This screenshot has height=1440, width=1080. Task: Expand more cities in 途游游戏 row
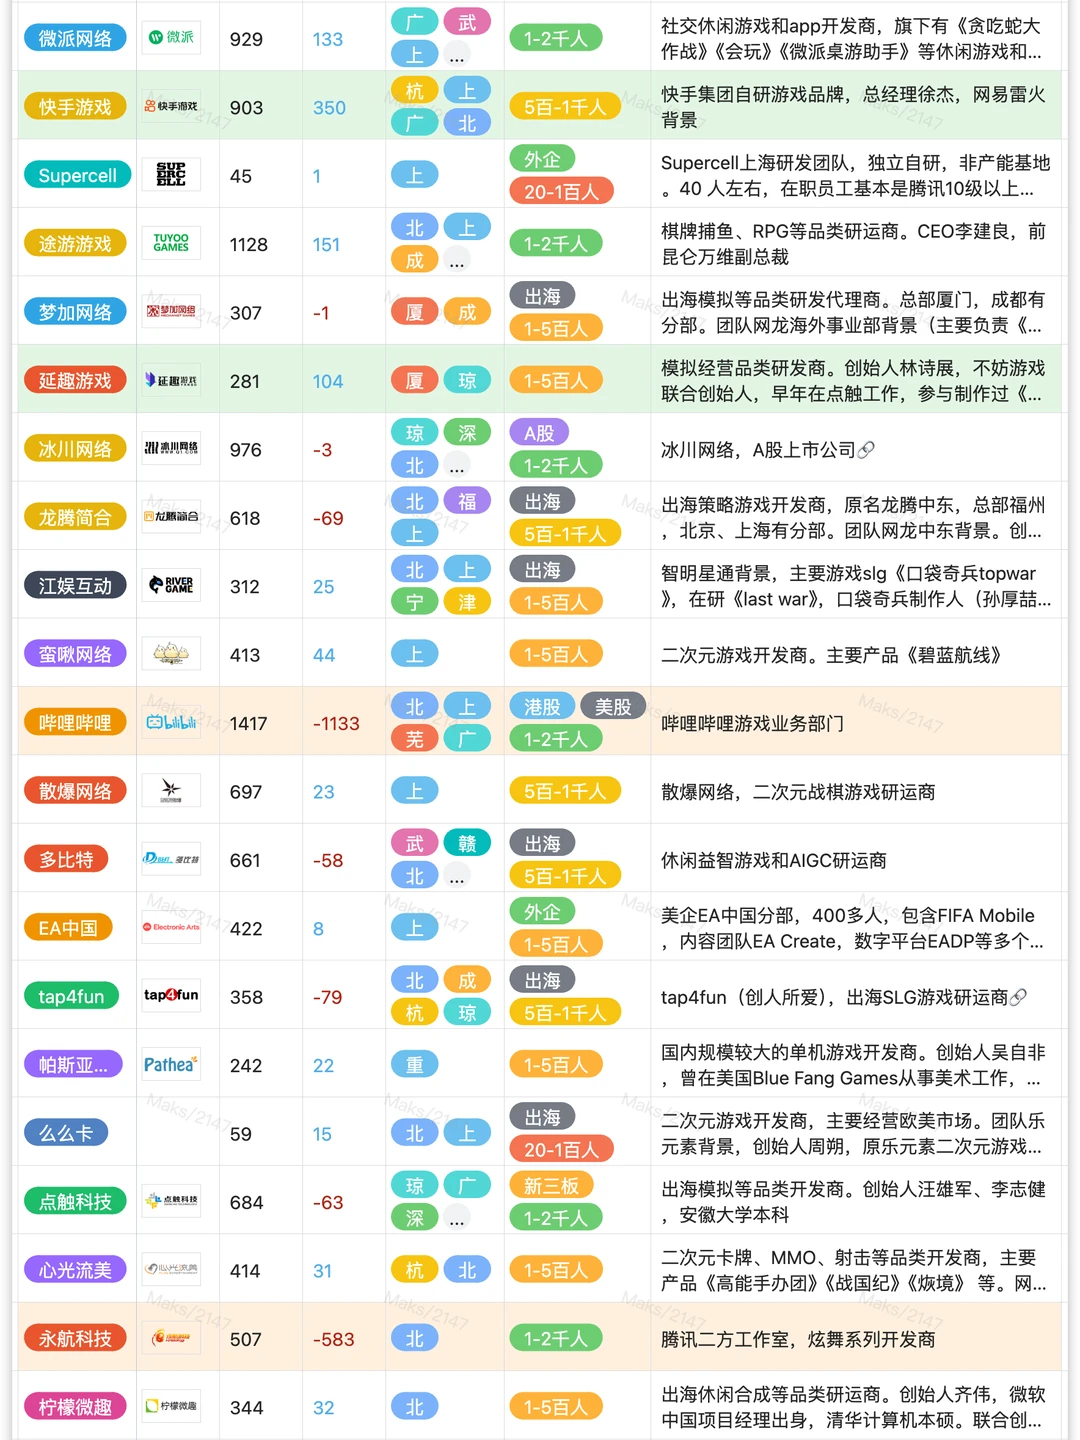457,260
